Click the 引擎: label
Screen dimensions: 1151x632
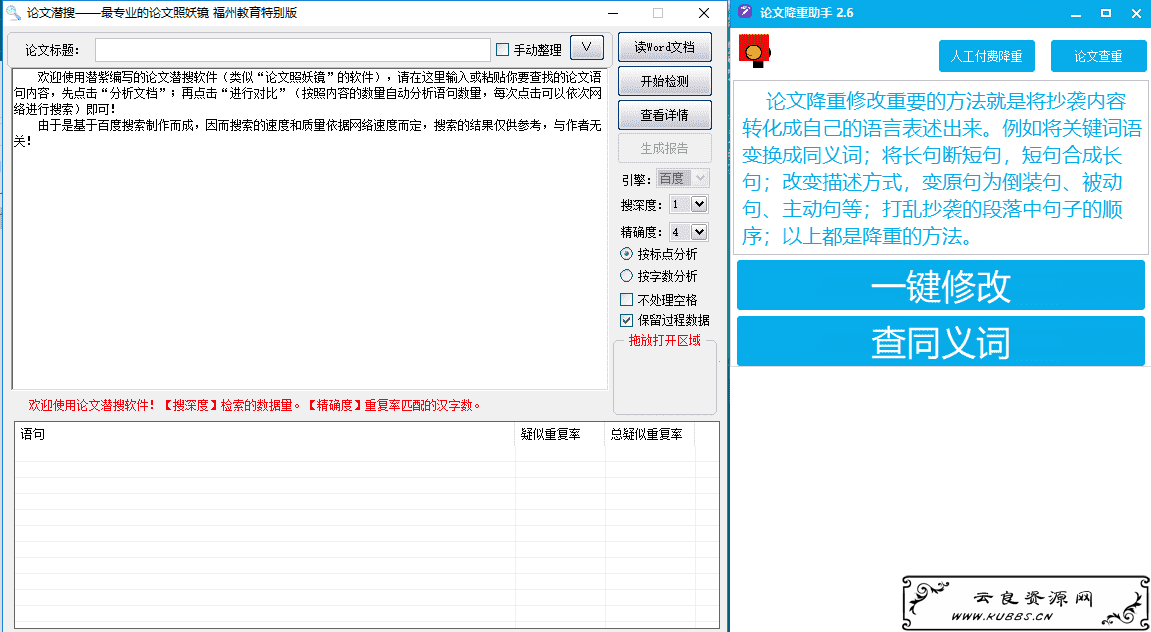click(x=636, y=178)
